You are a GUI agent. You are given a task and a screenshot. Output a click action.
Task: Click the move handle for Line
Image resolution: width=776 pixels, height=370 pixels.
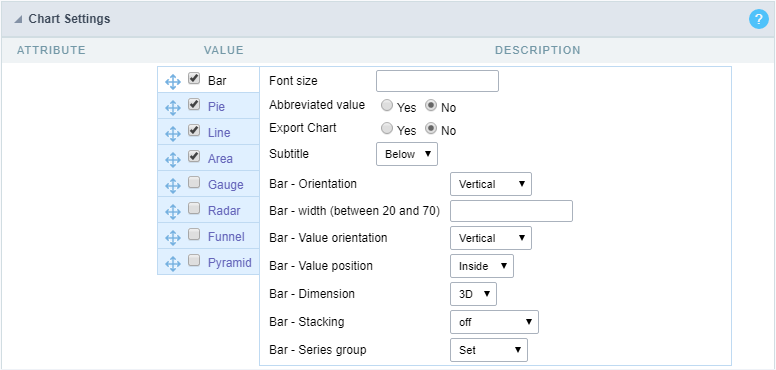coord(172,134)
